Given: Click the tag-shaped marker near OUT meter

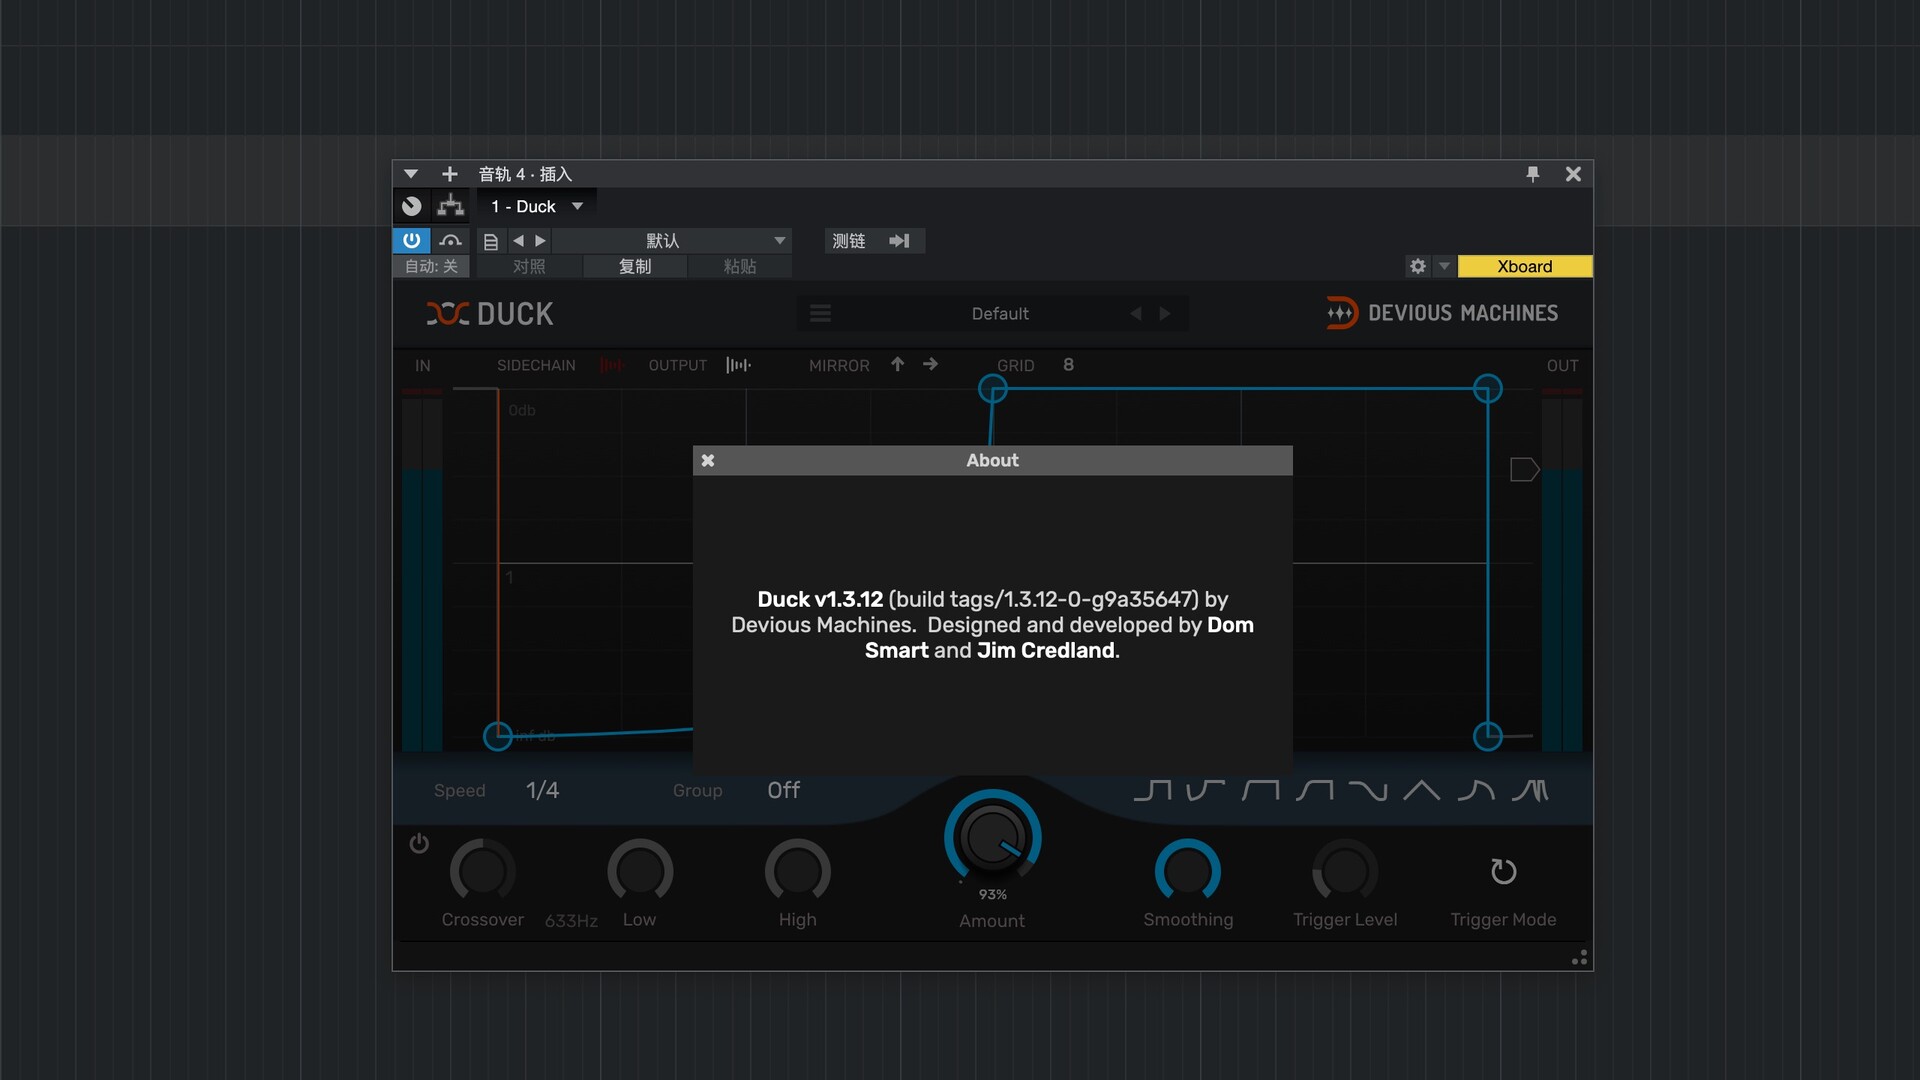Looking at the screenshot, I should point(1524,469).
